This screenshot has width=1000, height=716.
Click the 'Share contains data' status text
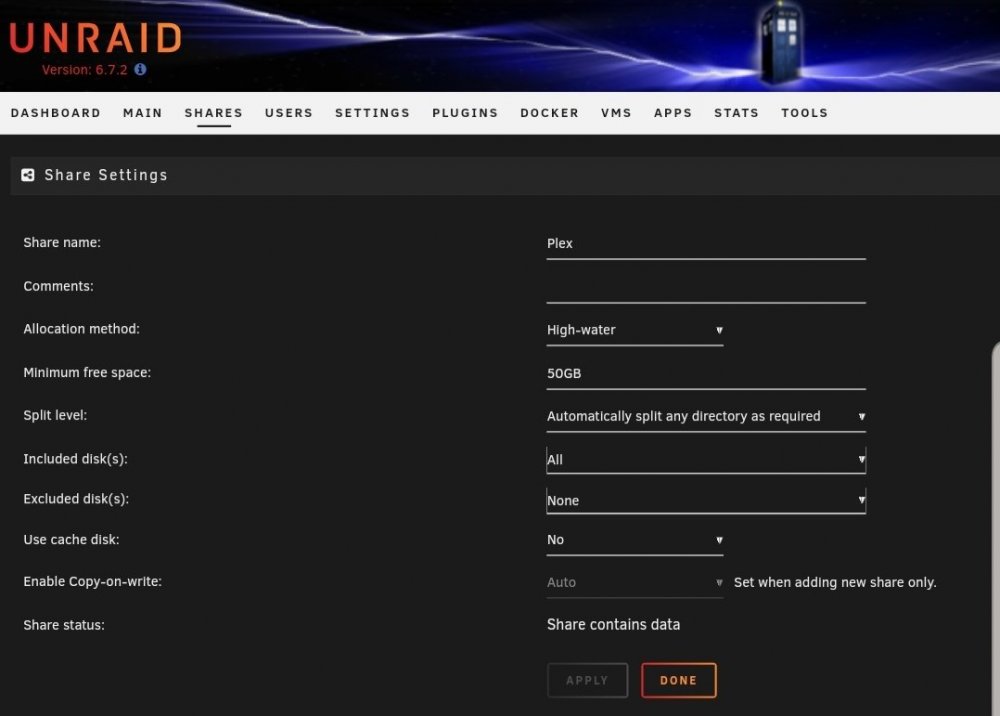pyautogui.click(x=614, y=625)
